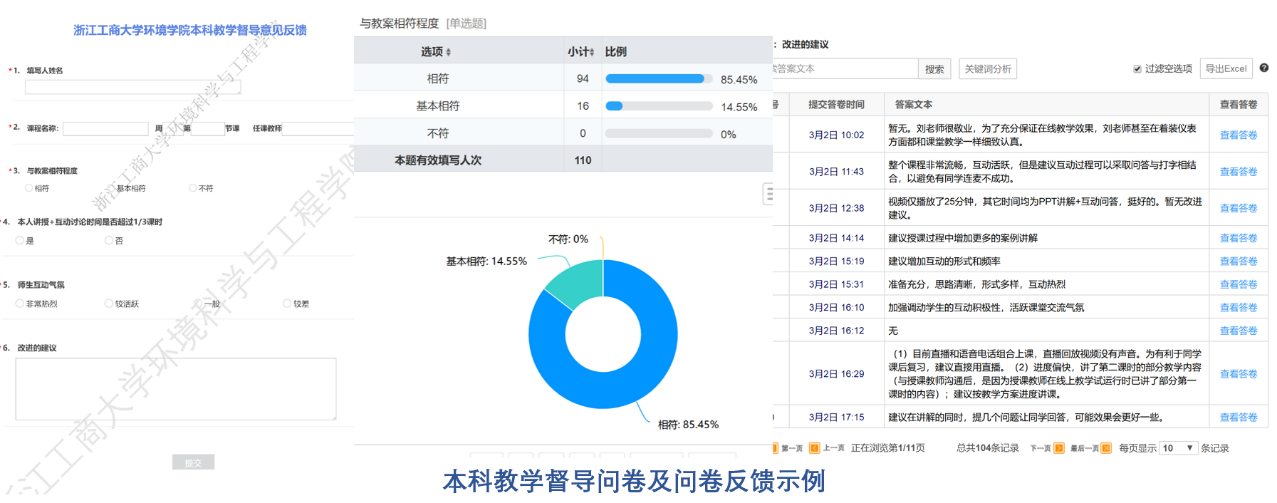Jump to first page via 第一页 icon
Screen dimensions: 1277x503
(x=774, y=448)
